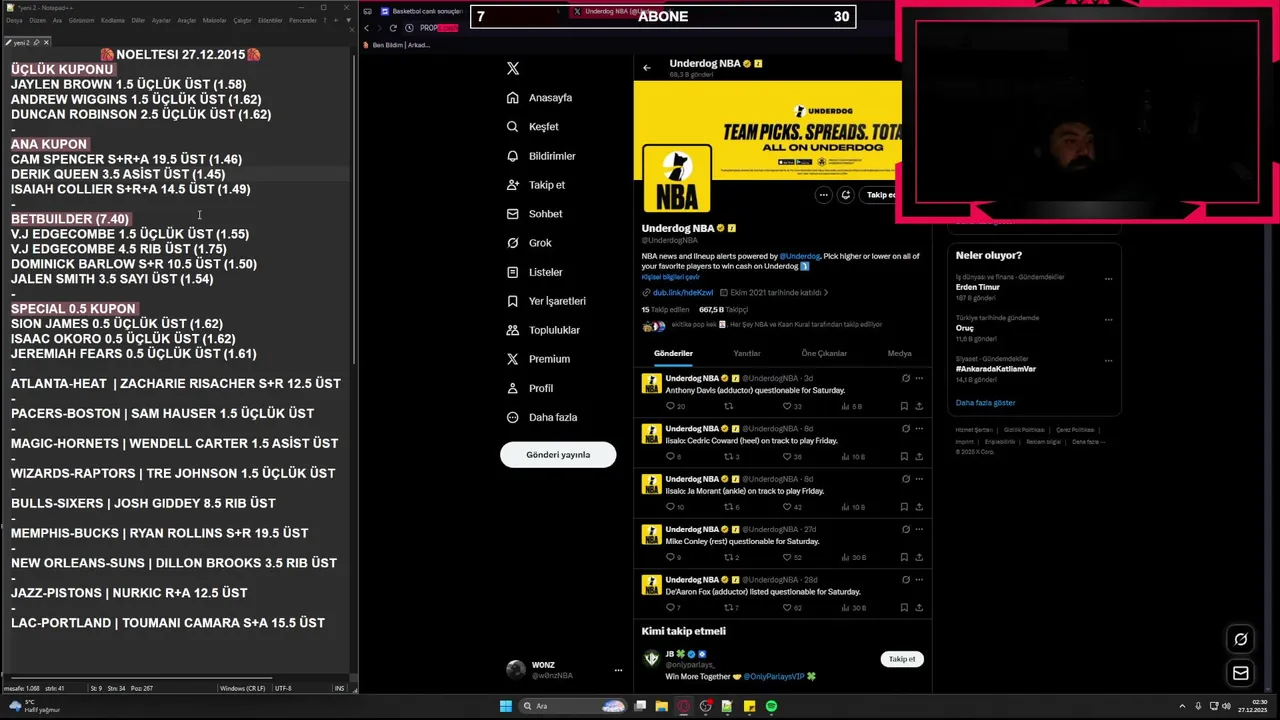Follow JB with Takip et button
1280x720 pixels.
click(x=902, y=659)
